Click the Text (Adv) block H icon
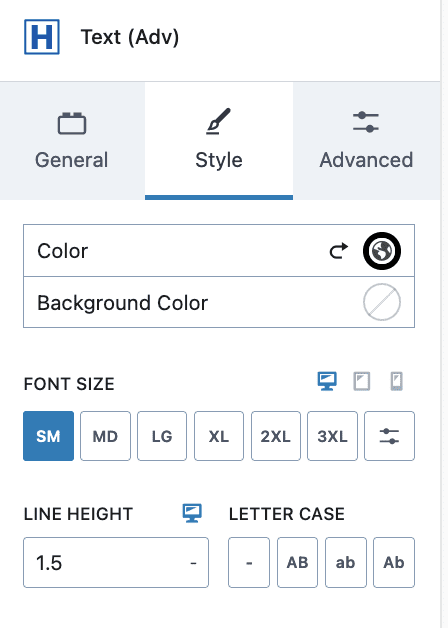The height and width of the screenshot is (628, 448). pyautogui.click(x=42, y=36)
